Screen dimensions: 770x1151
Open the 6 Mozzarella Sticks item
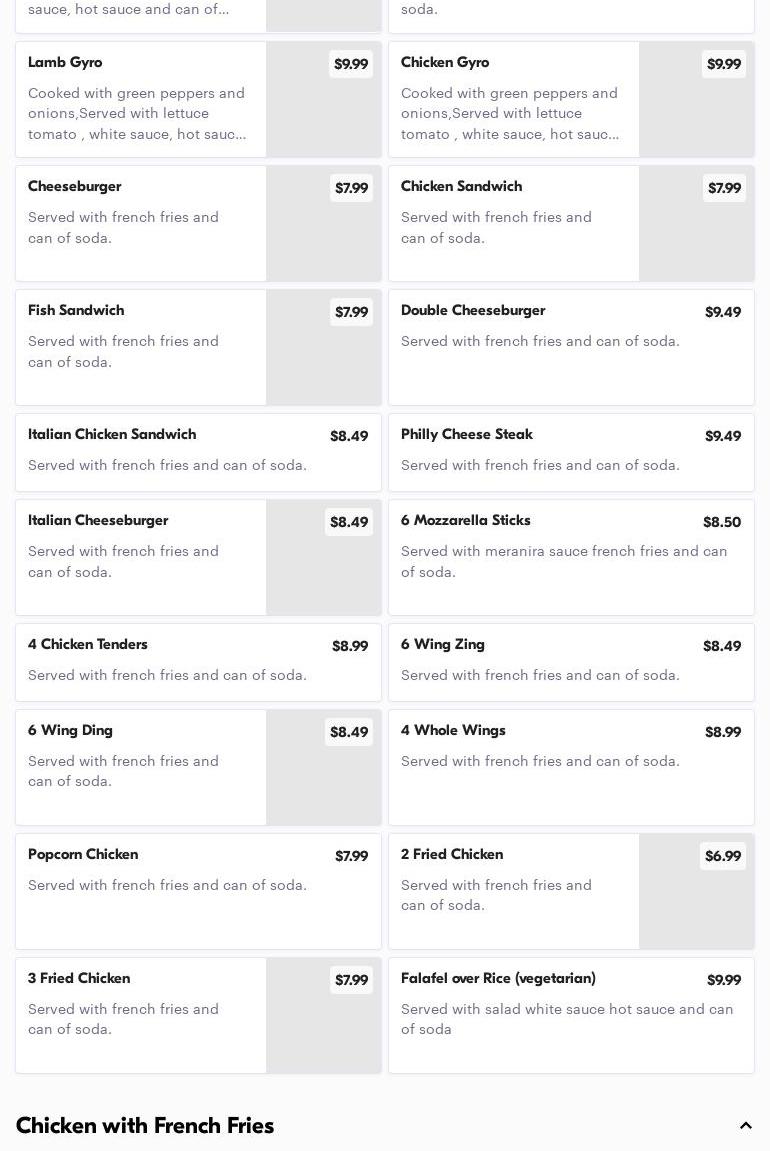(x=571, y=557)
